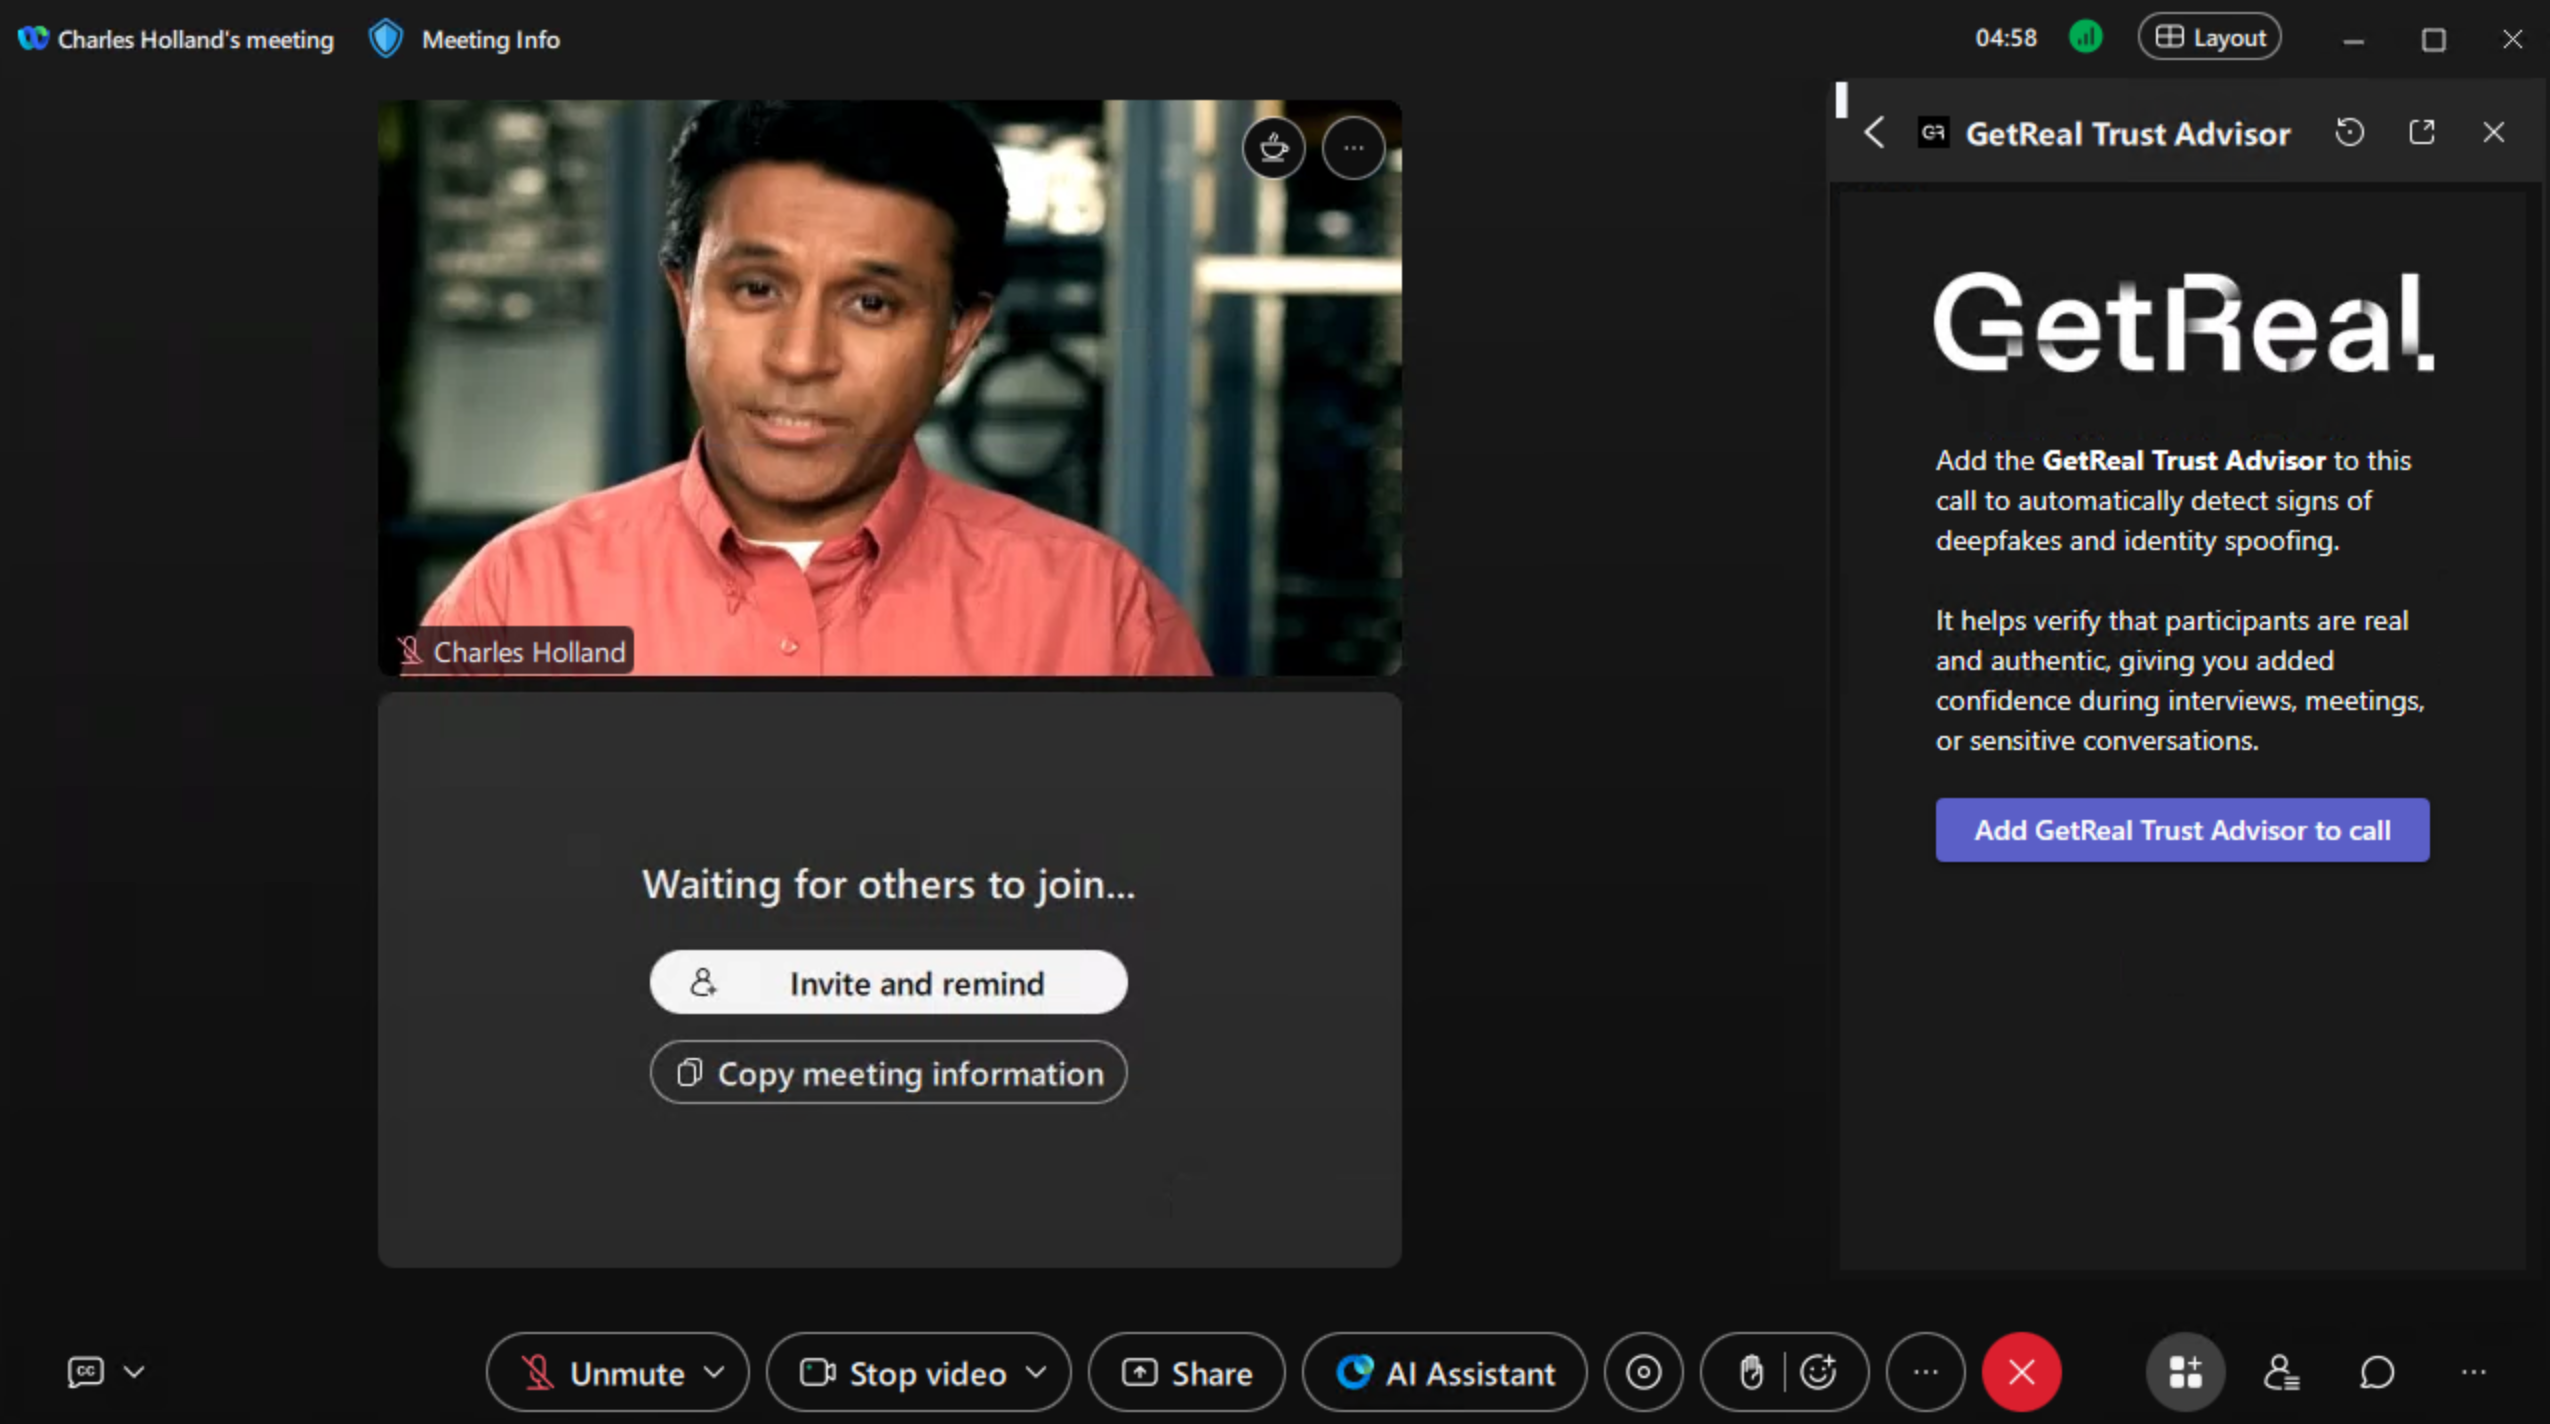Viewport: 2550px width, 1424px height.
Task: Expand the Unmute audio options arrow
Action: click(x=714, y=1372)
